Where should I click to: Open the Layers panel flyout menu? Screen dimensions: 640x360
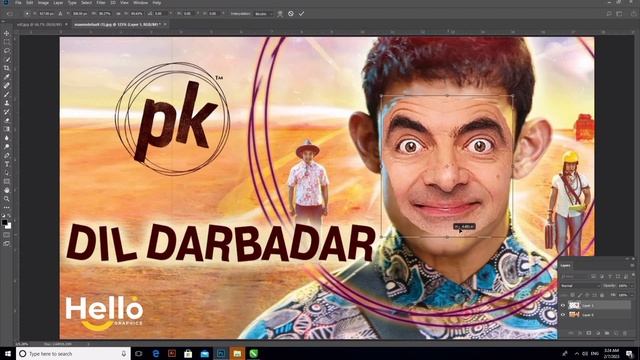coord(632,265)
